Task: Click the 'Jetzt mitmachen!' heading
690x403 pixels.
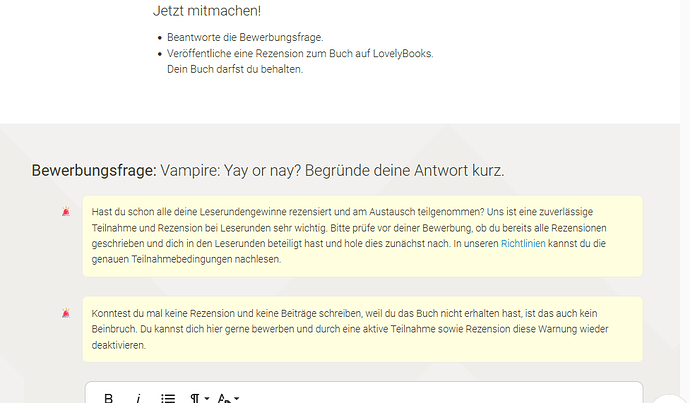Action: (x=207, y=11)
